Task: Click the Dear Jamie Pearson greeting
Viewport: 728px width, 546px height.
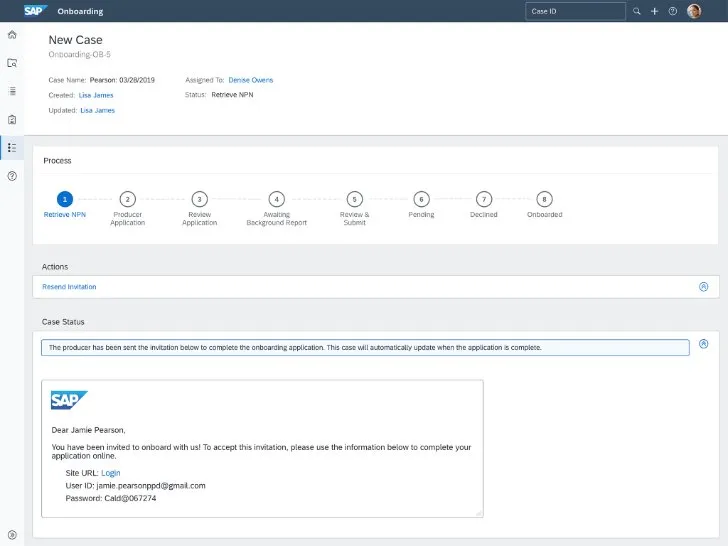Action: (x=88, y=430)
